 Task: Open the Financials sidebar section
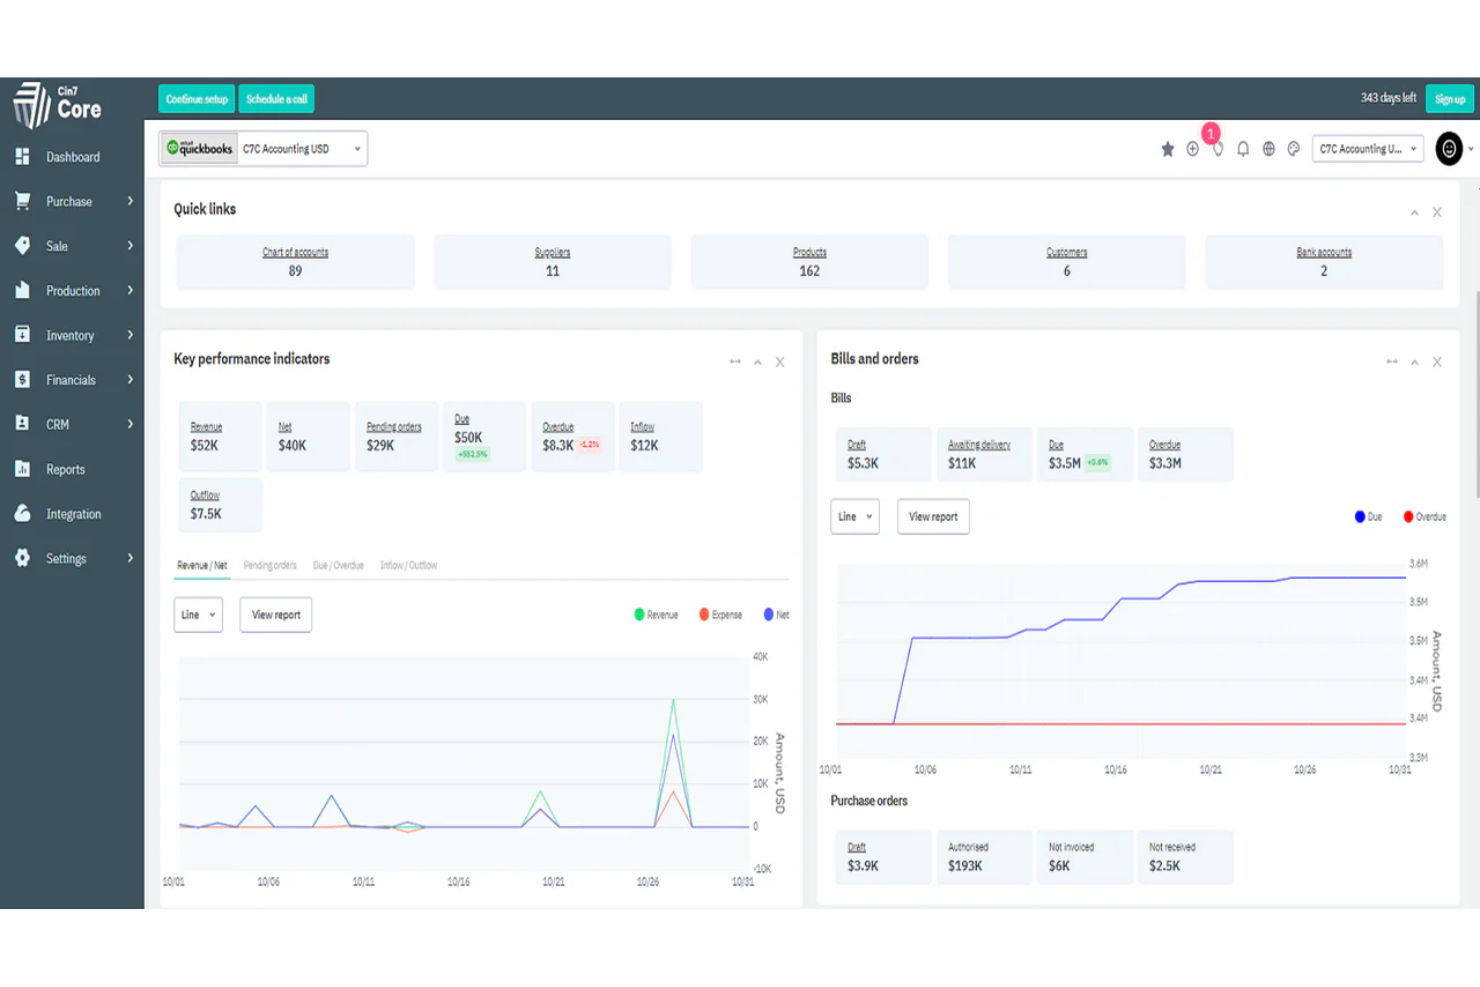70,379
